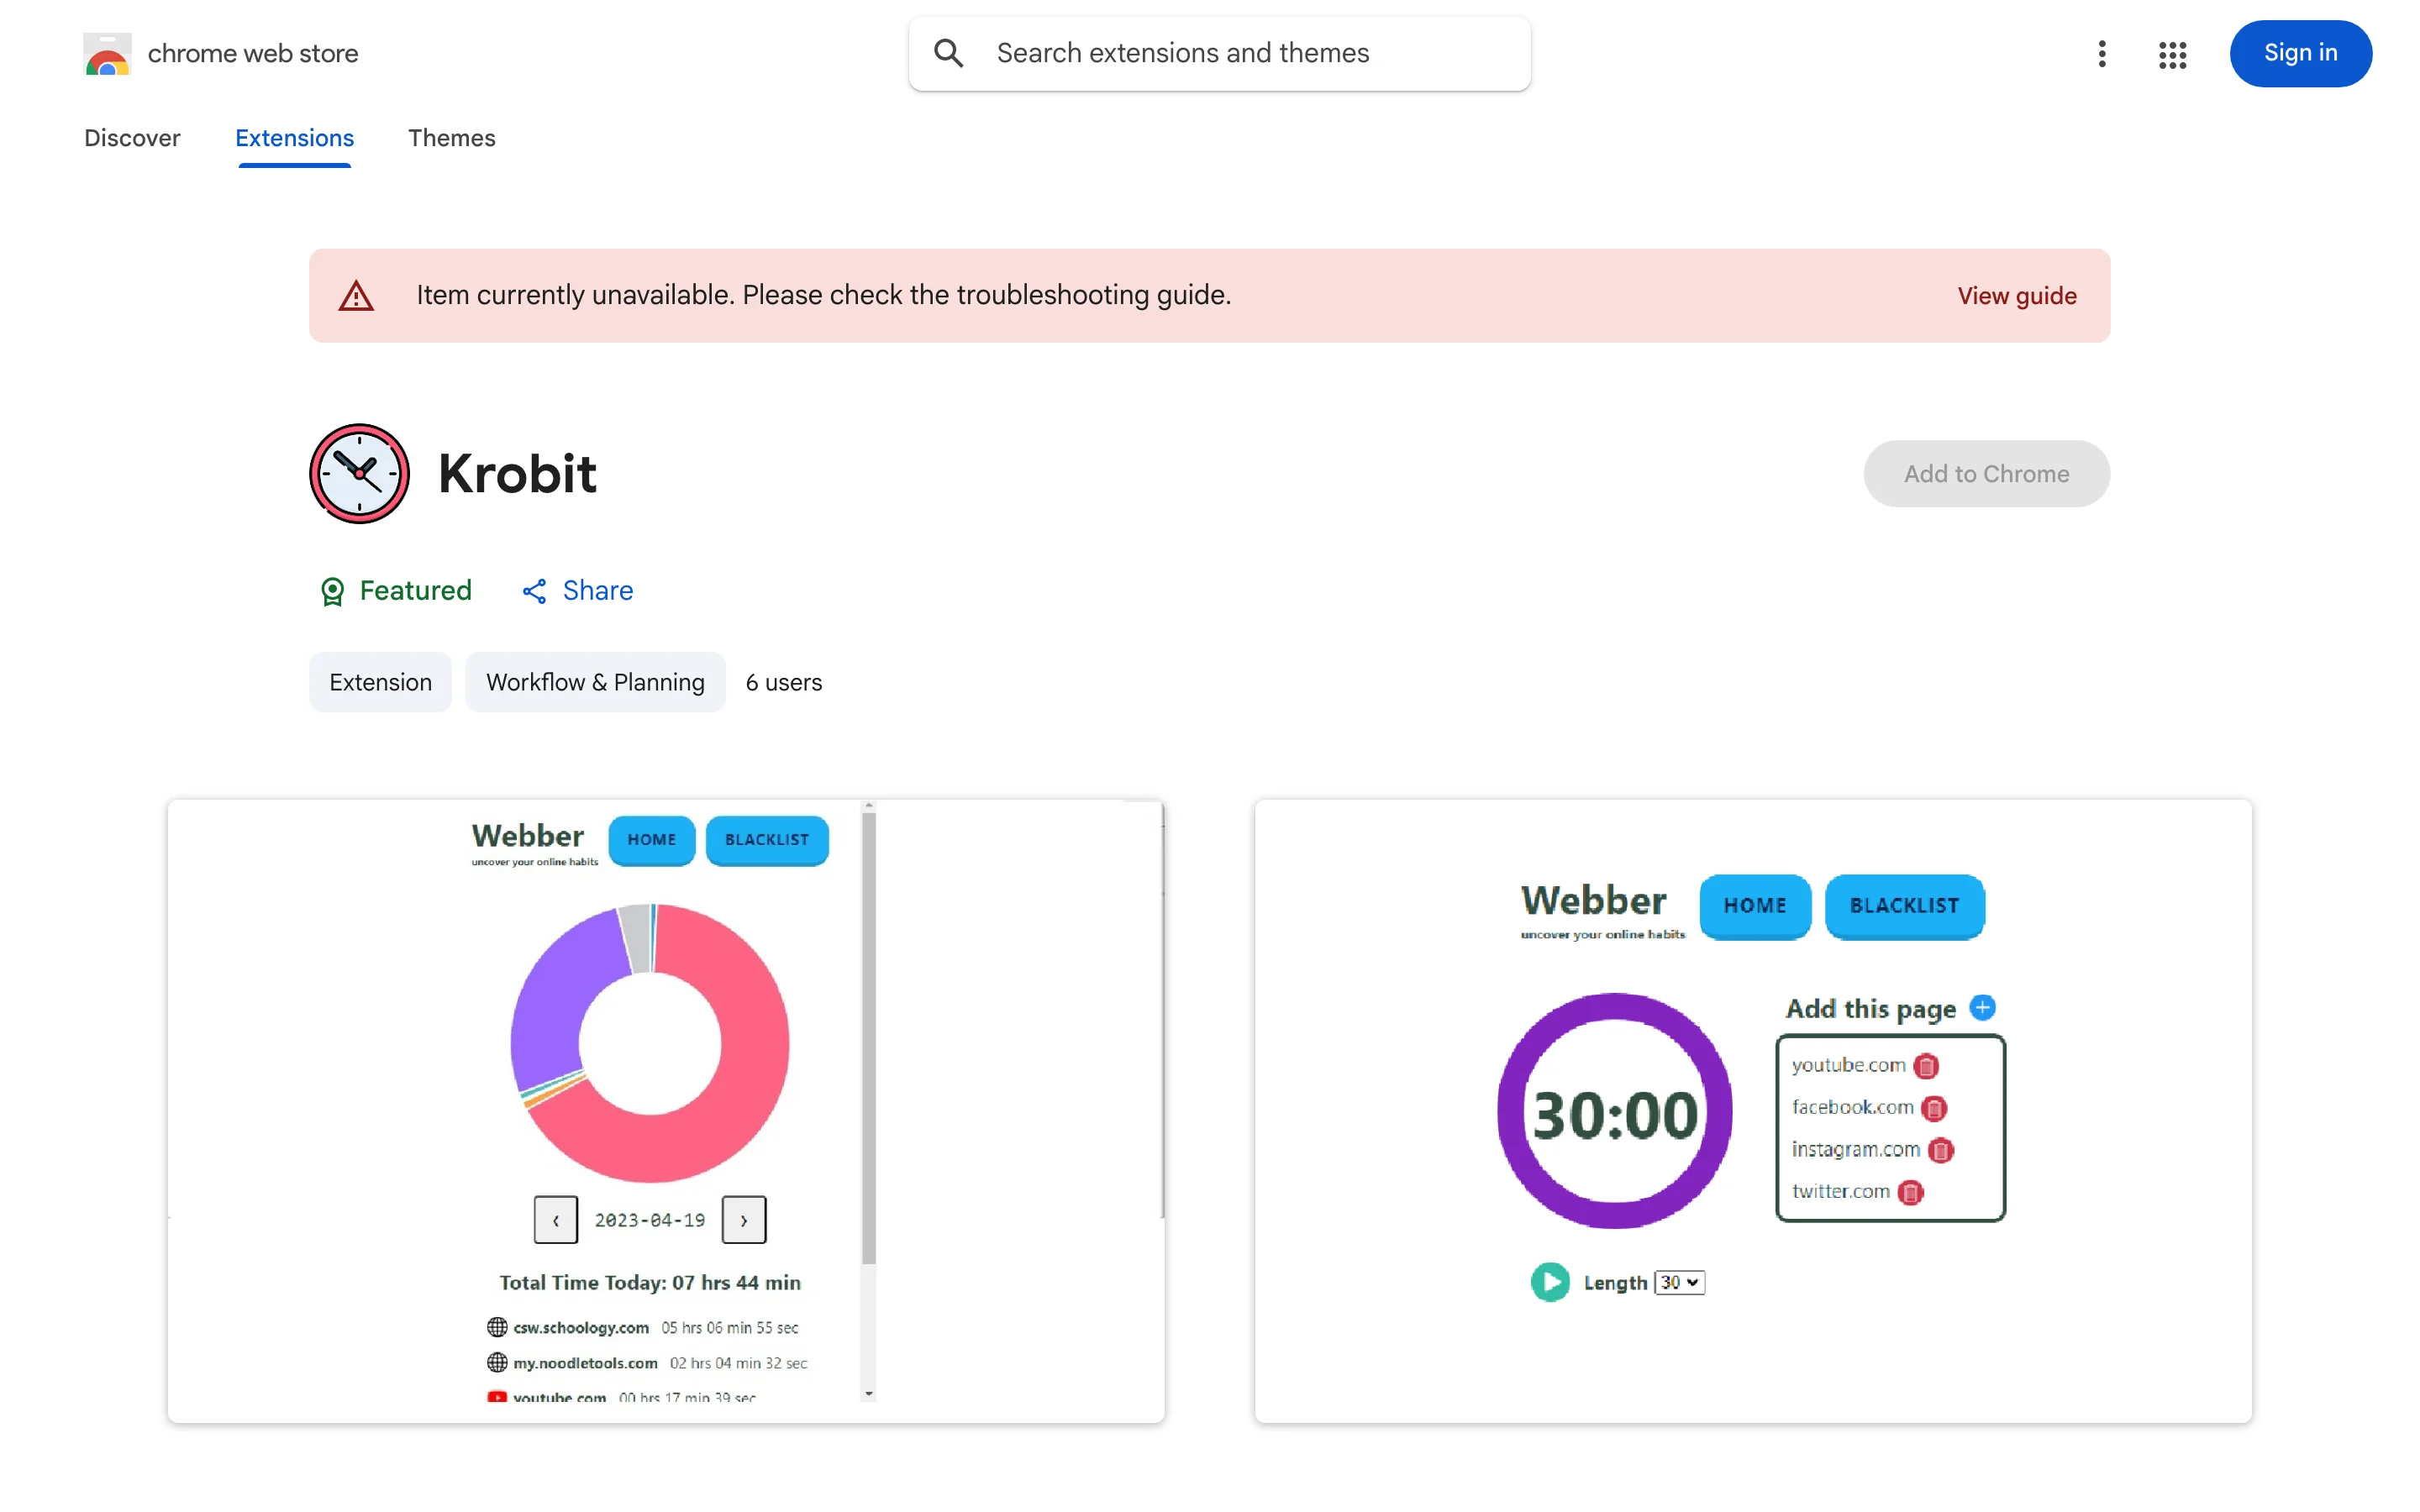Click the search magnifier icon
Viewport: 2420px width, 1512px height.
(949, 53)
